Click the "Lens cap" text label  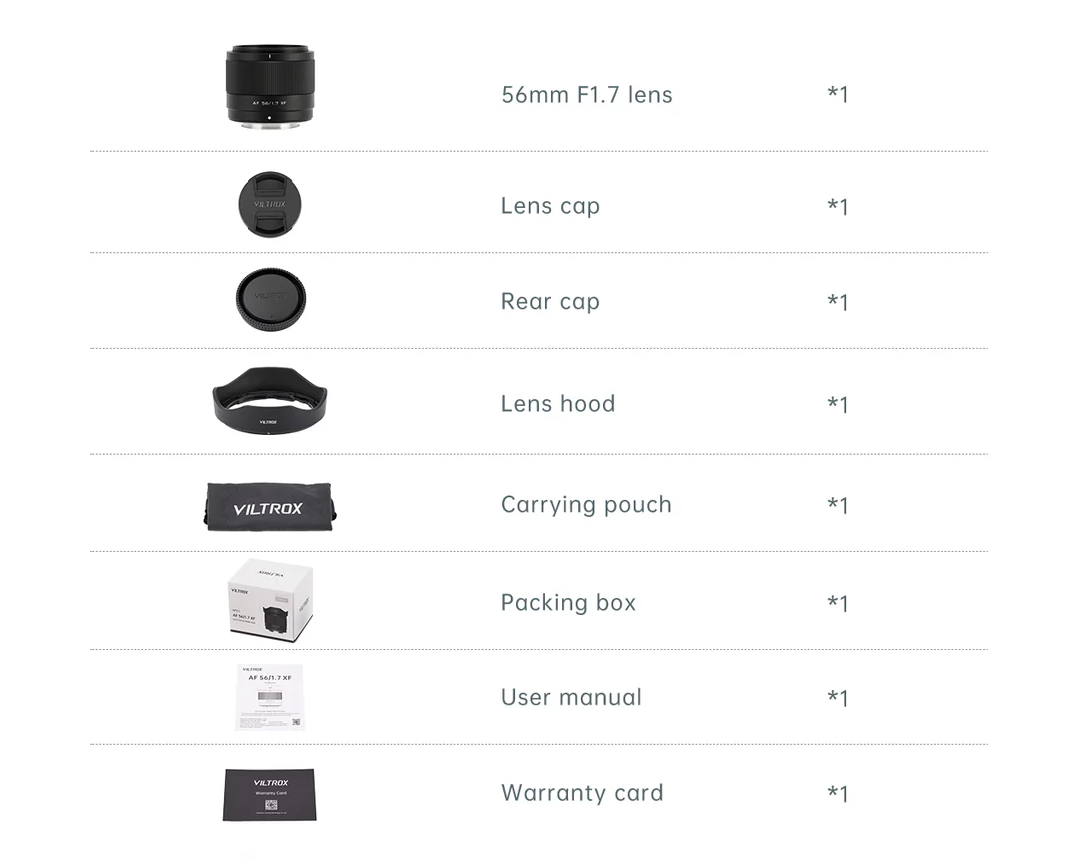click(550, 206)
